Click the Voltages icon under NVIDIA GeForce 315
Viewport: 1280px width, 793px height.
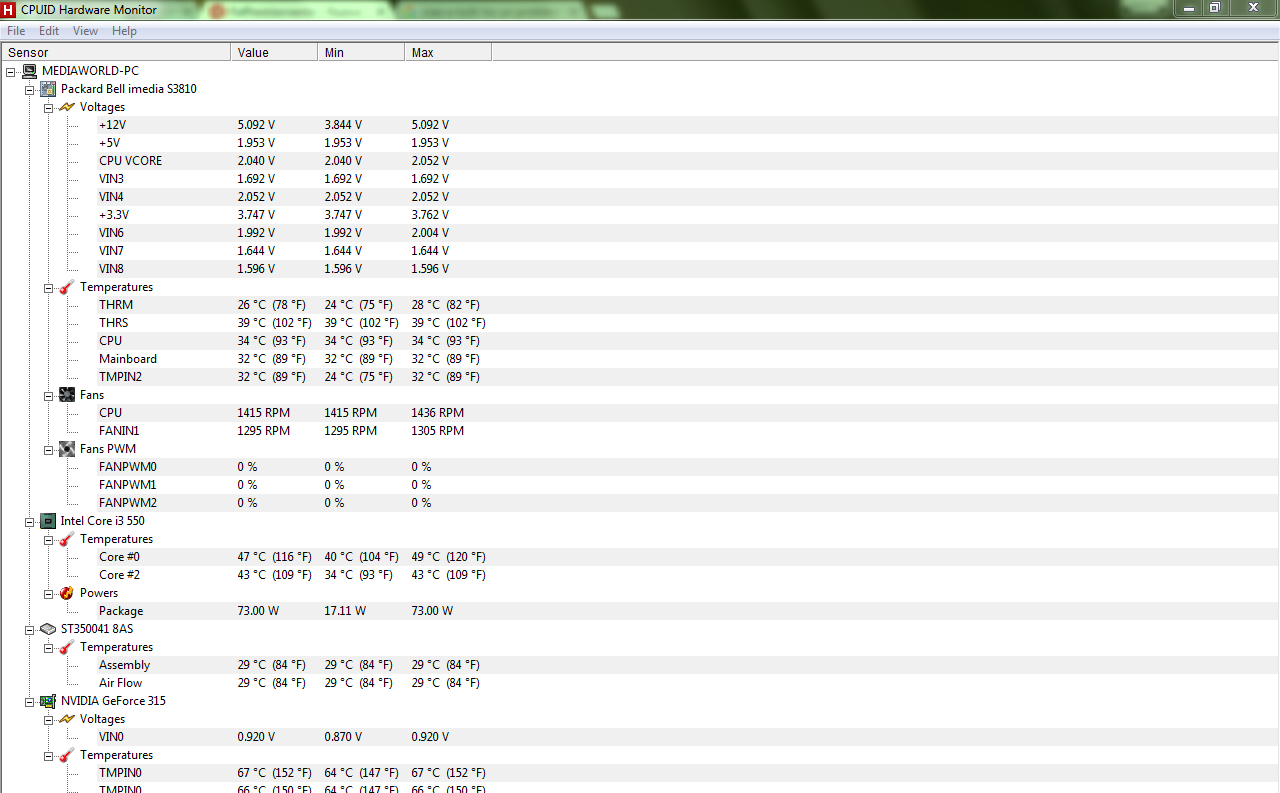point(67,719)
